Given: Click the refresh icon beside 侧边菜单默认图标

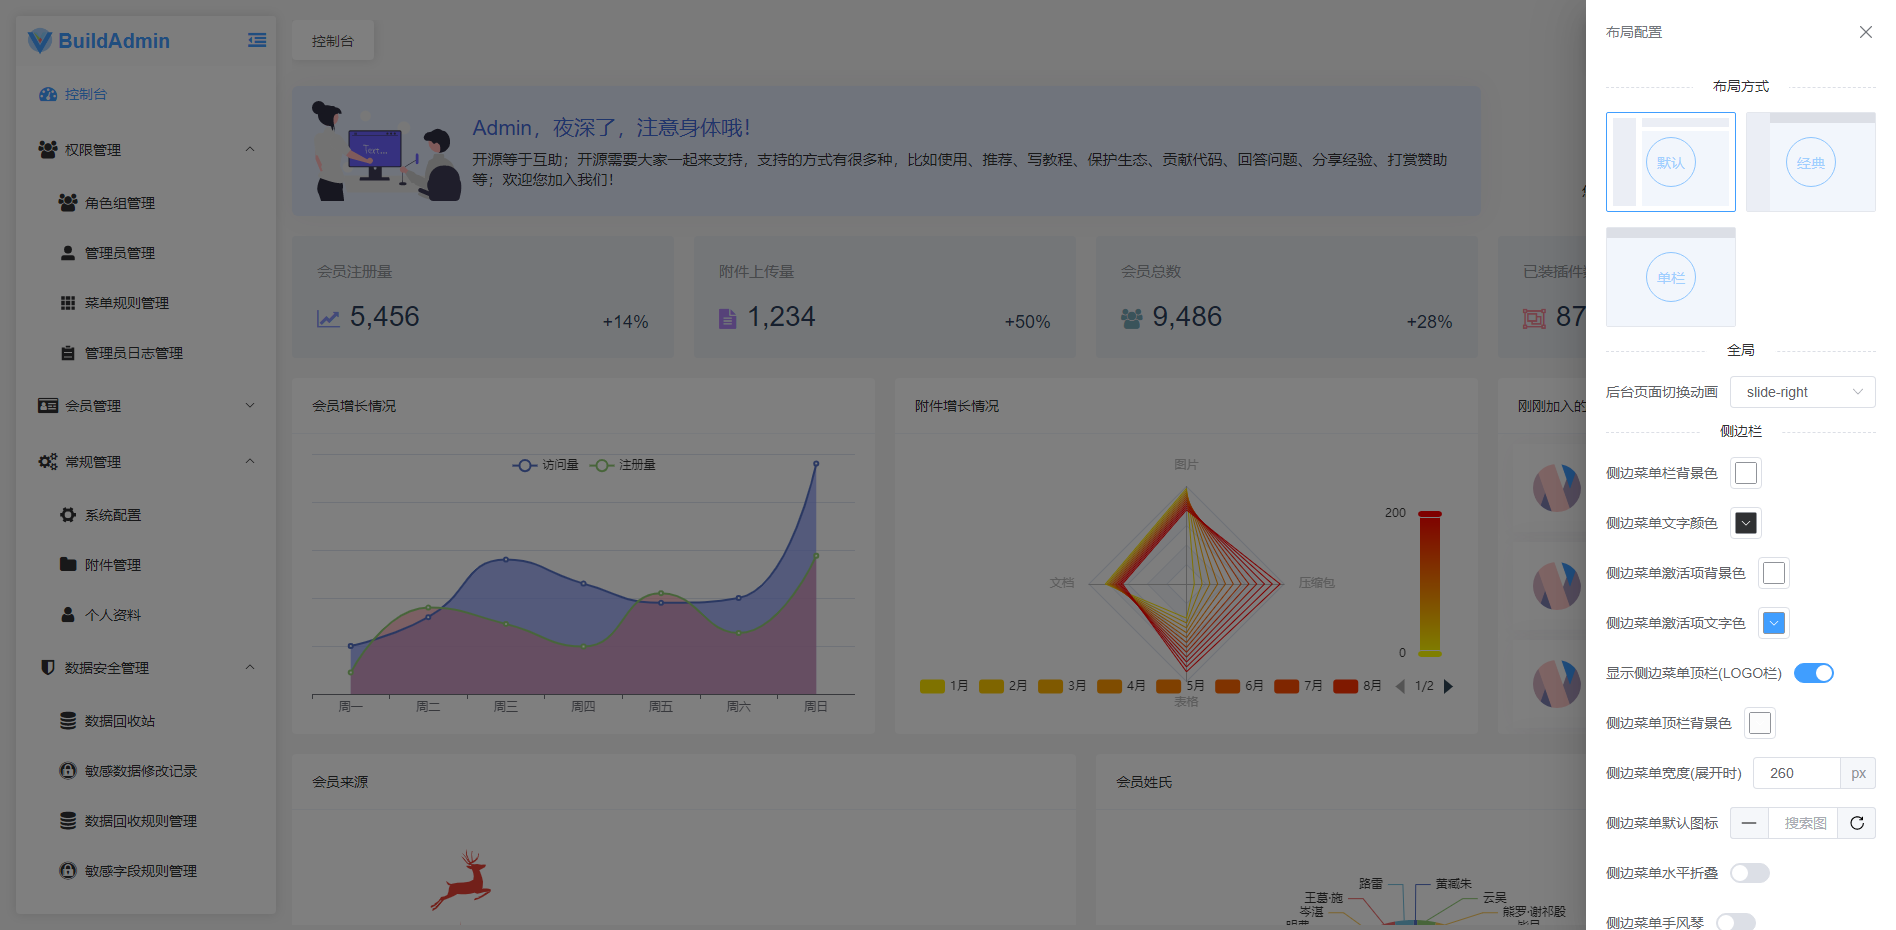Looking at the screenshot, I should click(1857, 822).
